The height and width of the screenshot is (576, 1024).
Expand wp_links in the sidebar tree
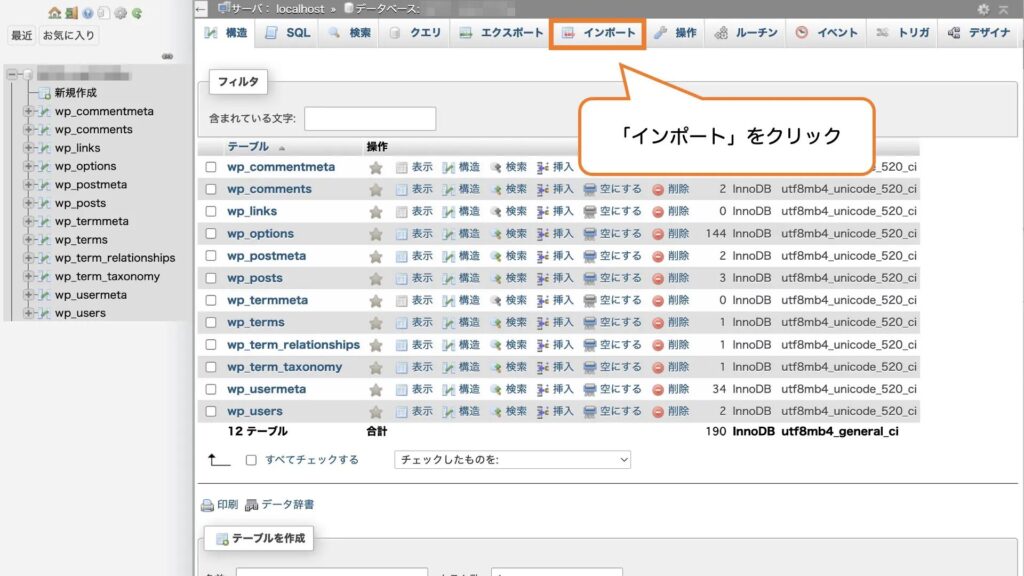(28, 148)
